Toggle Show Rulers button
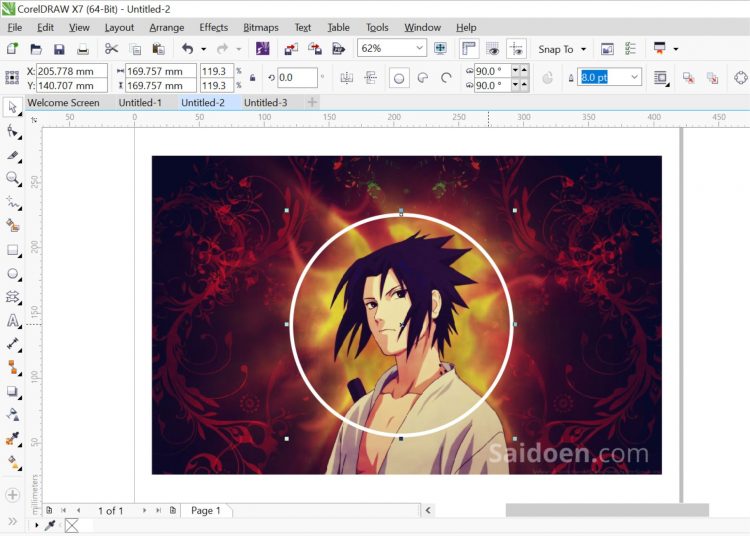Screen dimensions: 750x536 [x=469, y=49]
